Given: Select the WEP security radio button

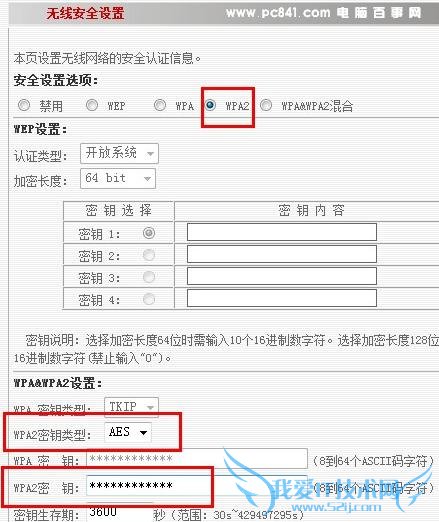Looking at the screenshot, I should pos(92,105).
